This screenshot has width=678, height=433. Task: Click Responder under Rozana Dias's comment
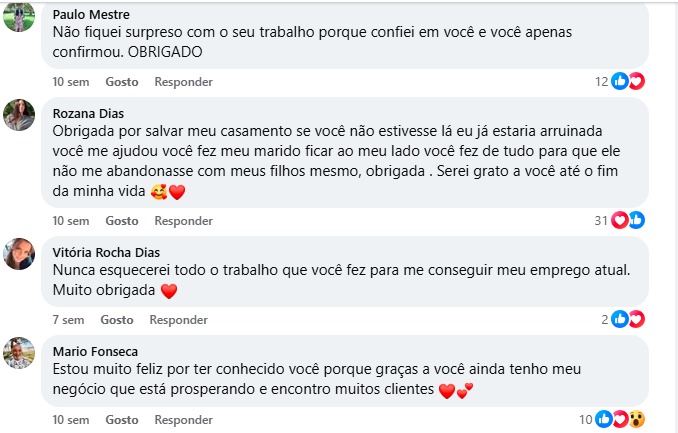[183, 220]
